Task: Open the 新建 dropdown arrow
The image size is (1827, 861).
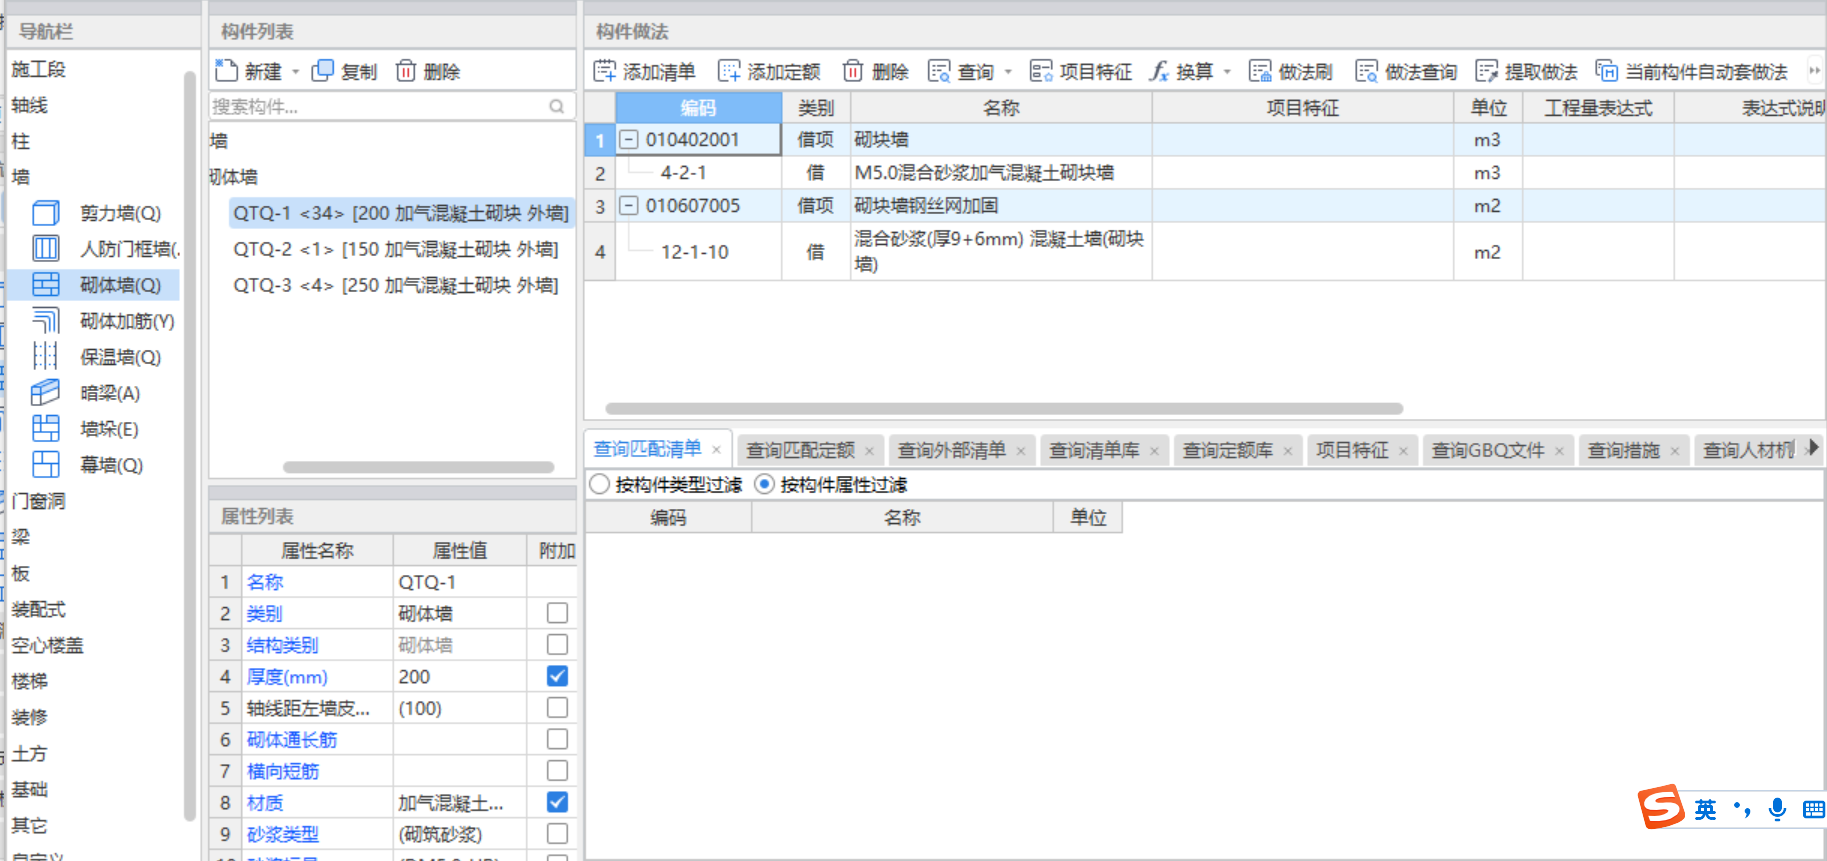Action: 296,72
